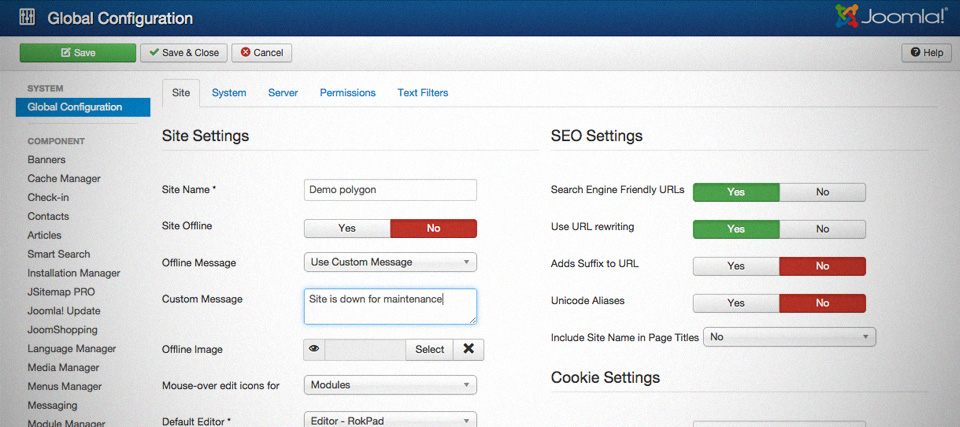The height and width of the screenshot is (427, 960).
Task: Click the Site Name input field
Action: [x=390, y=190]
